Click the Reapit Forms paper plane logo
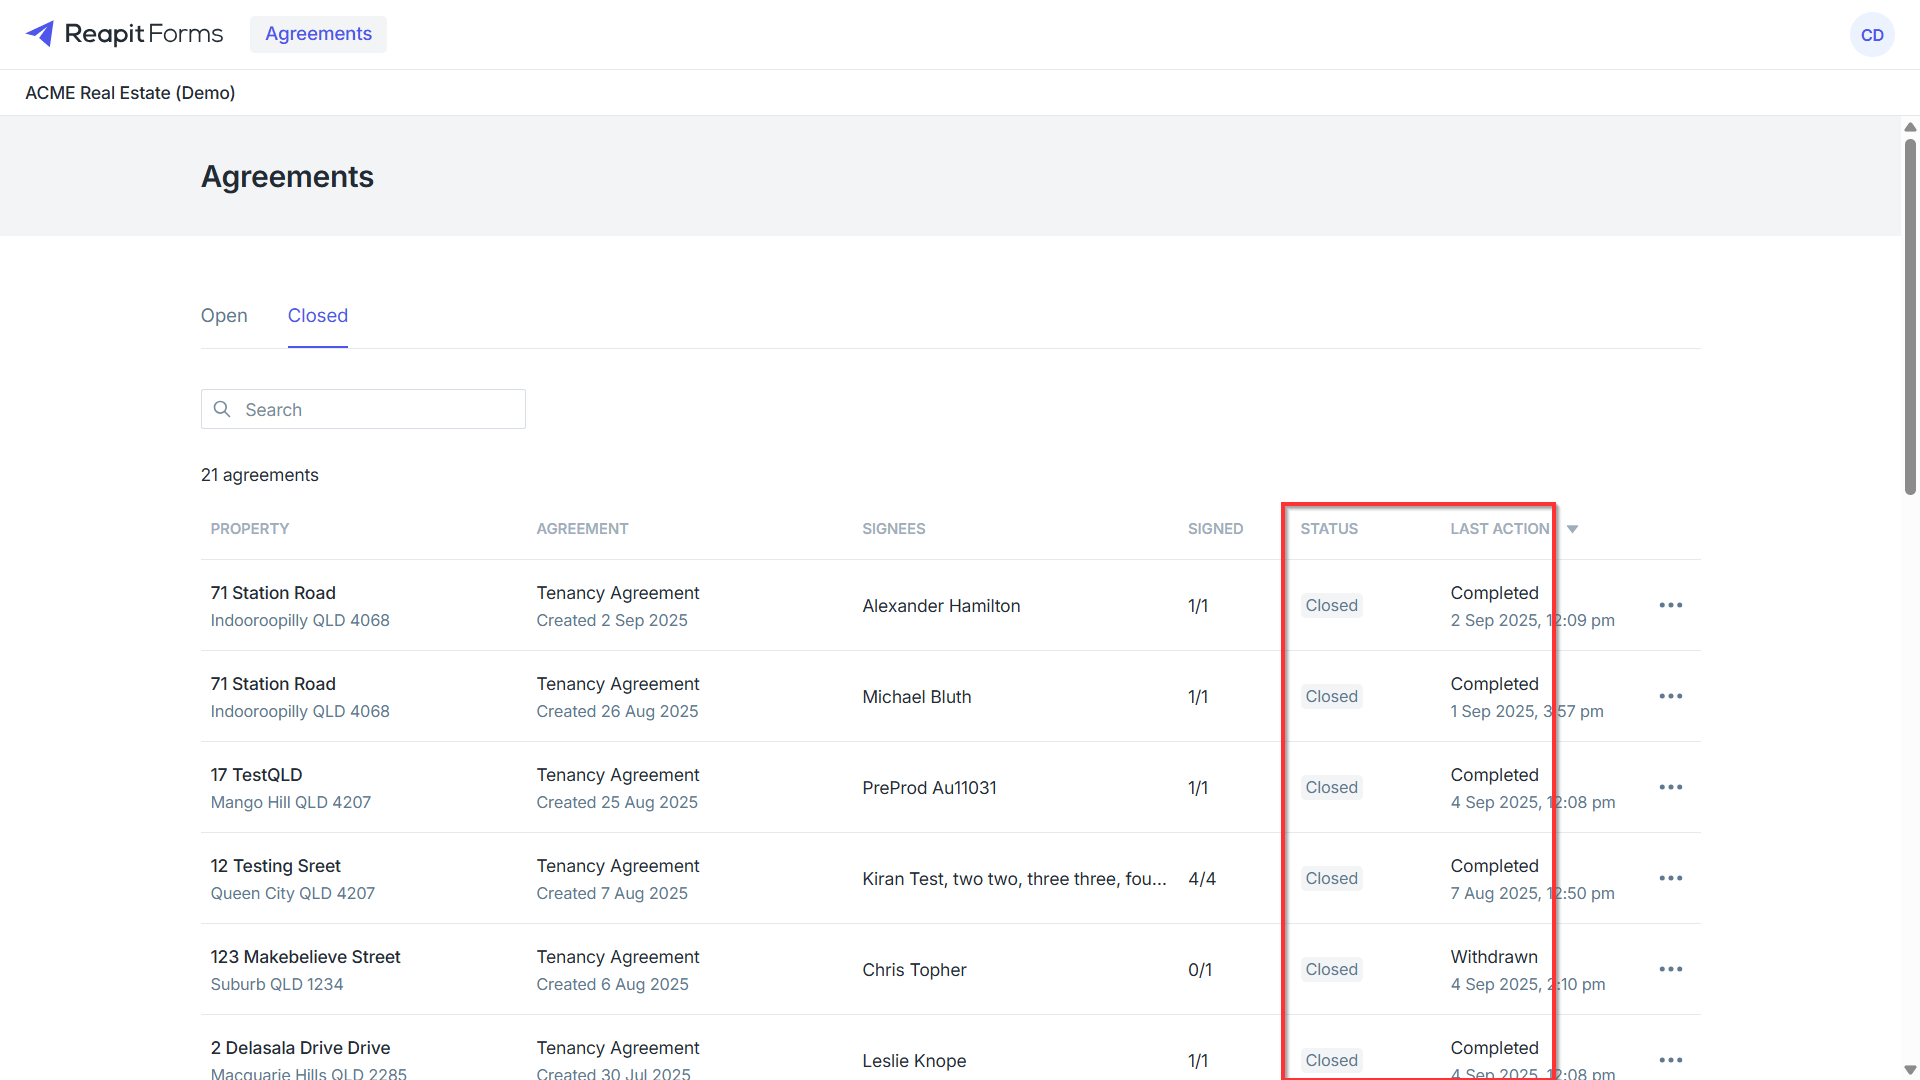This screenshot has height=1080, width=1920. coord(40,34)
